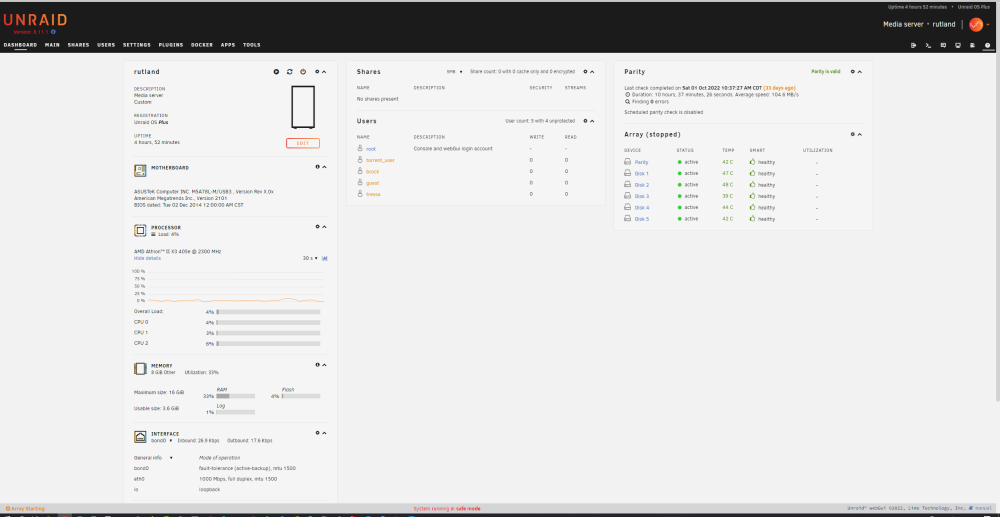This screenshot has height=517, width=1000.
Task: Open the Plugins tab
Action: tap(171, 45)
